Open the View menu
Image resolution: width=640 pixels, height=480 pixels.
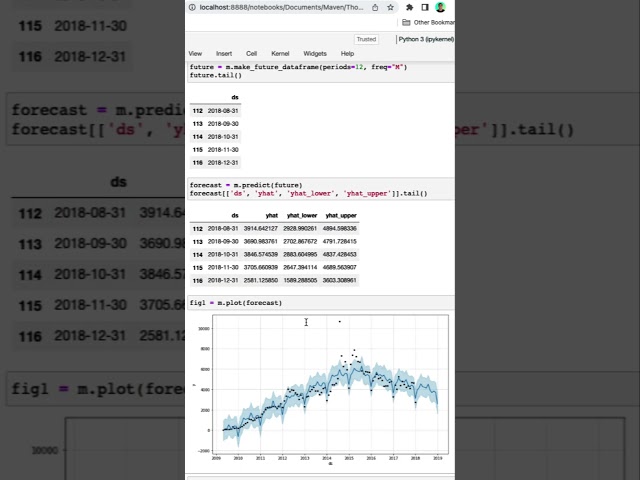pos(195,53)
